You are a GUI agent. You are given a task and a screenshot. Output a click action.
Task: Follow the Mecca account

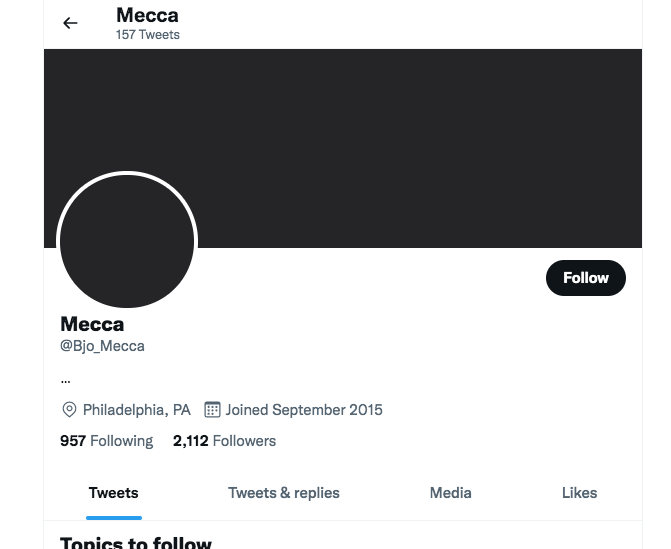point(585,278)
